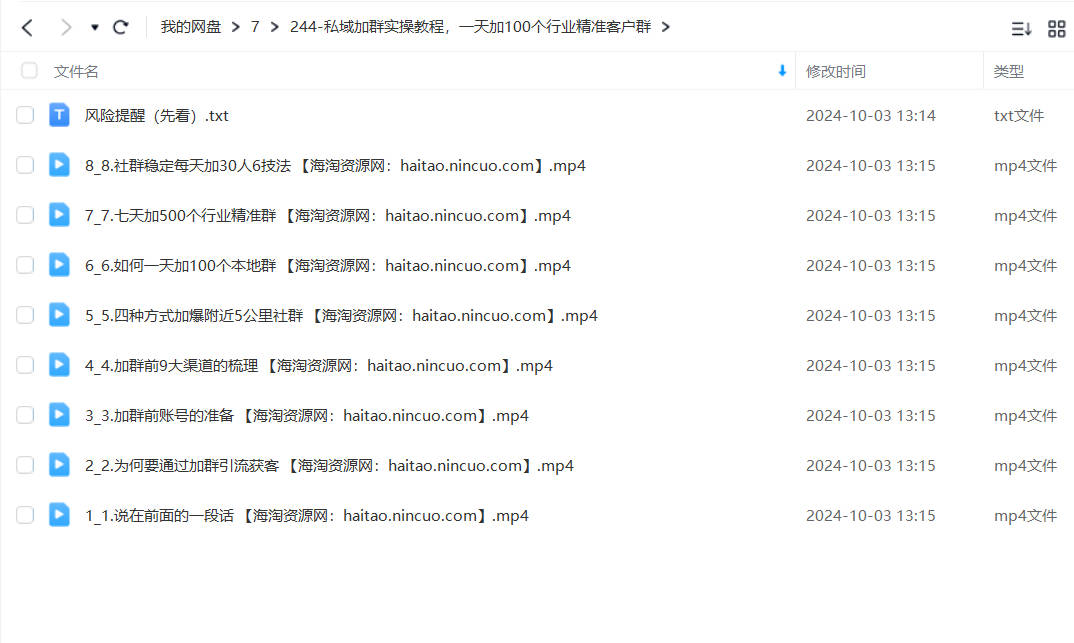This screenshot has width=1074, height=643.
Task: Go forward with the right arrow
Action: click(66, 27)
